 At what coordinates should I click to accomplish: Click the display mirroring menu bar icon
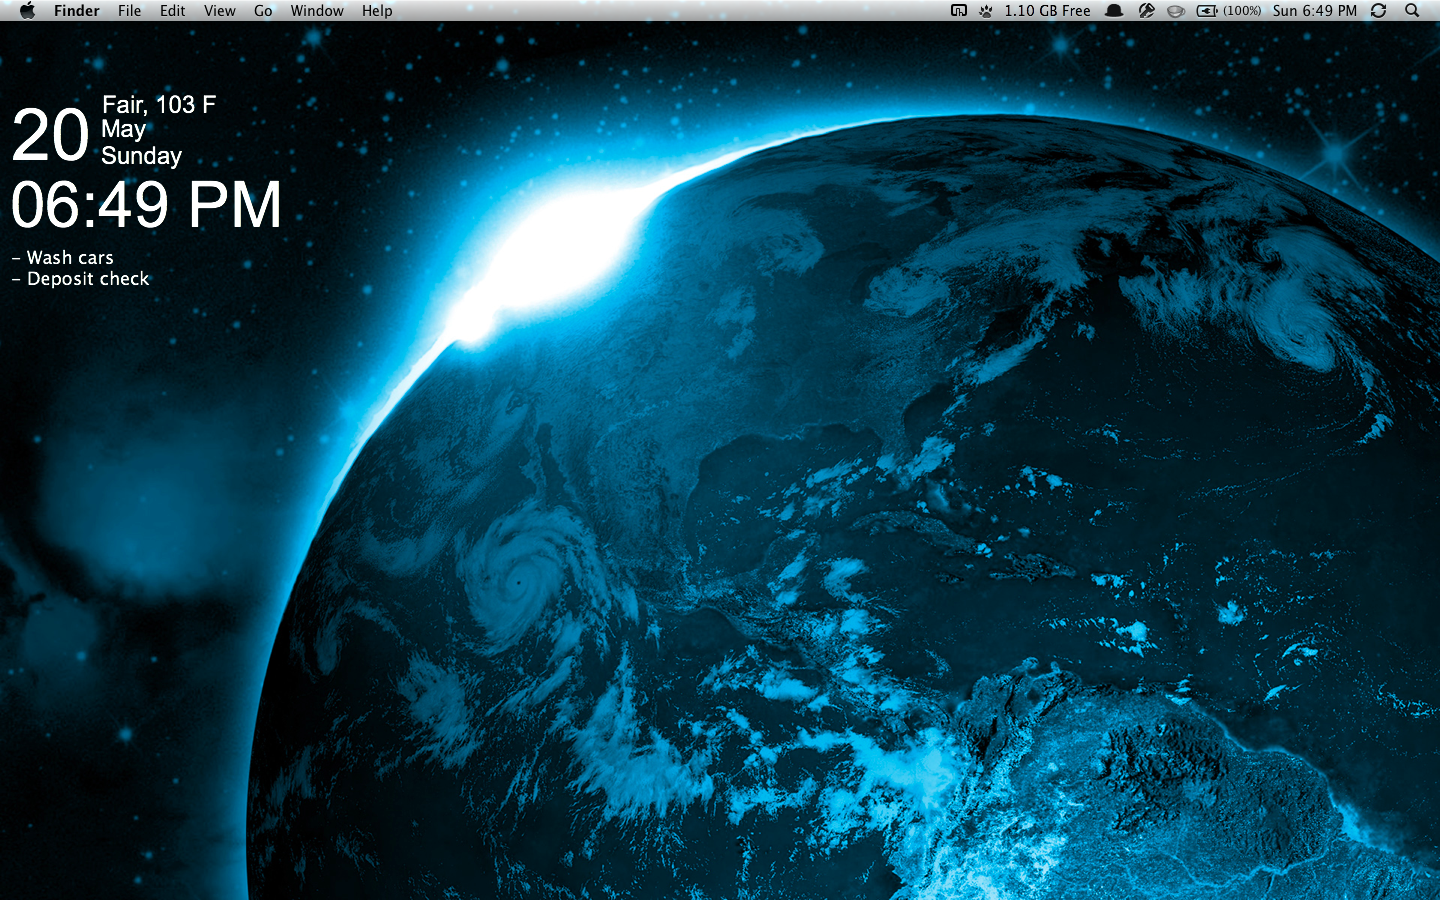[959, 11]
